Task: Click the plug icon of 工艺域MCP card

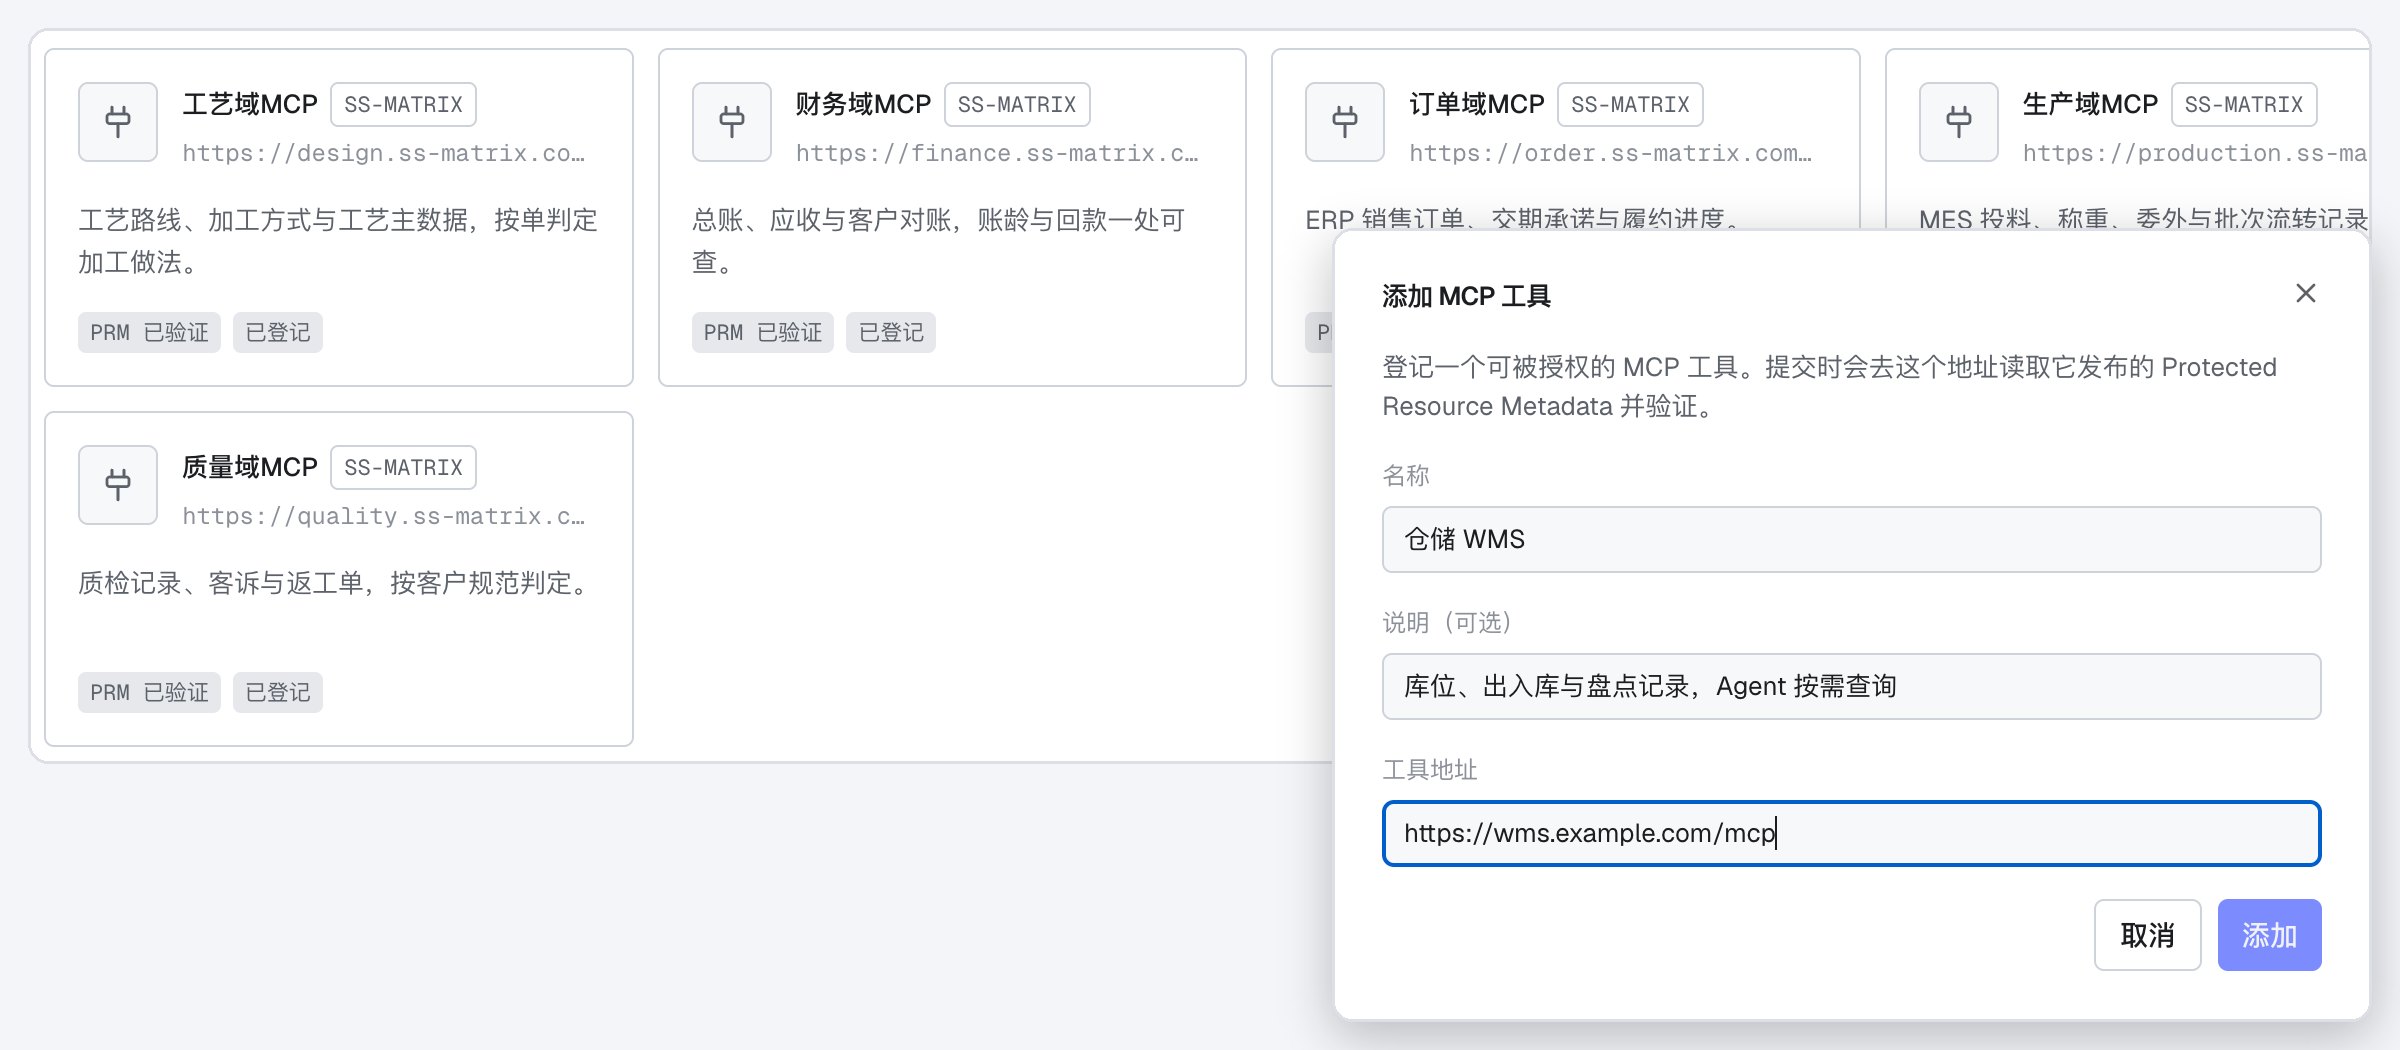Action: [118, 122]
